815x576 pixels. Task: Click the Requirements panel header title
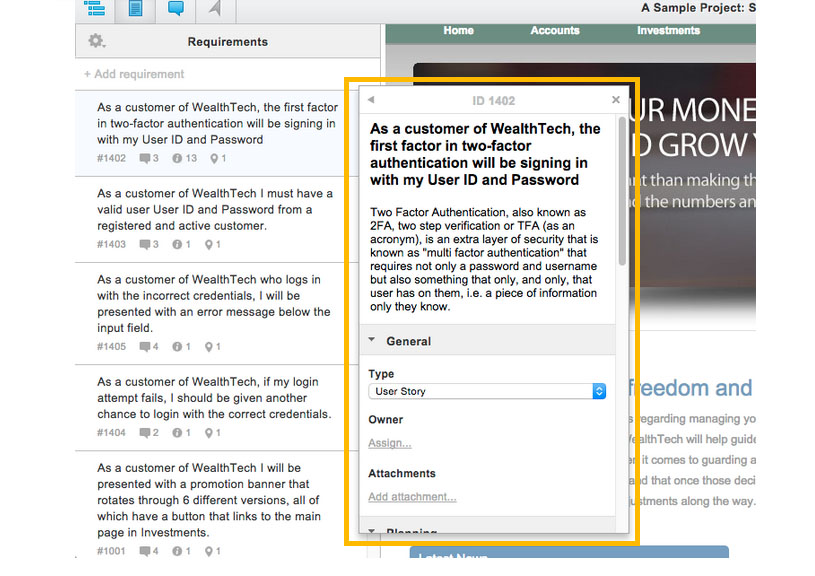pyautogui.click(x=228, y=42)
